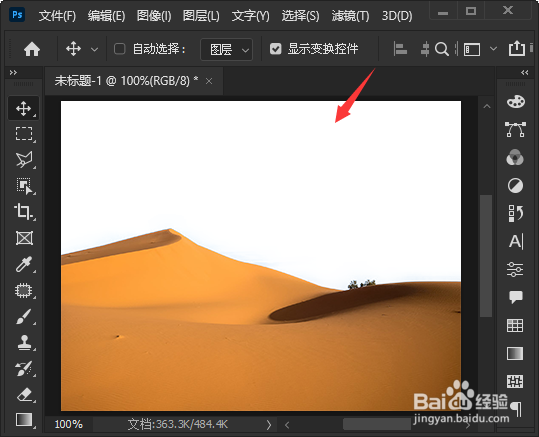Select the Eyedropper tool

[24, 264]
